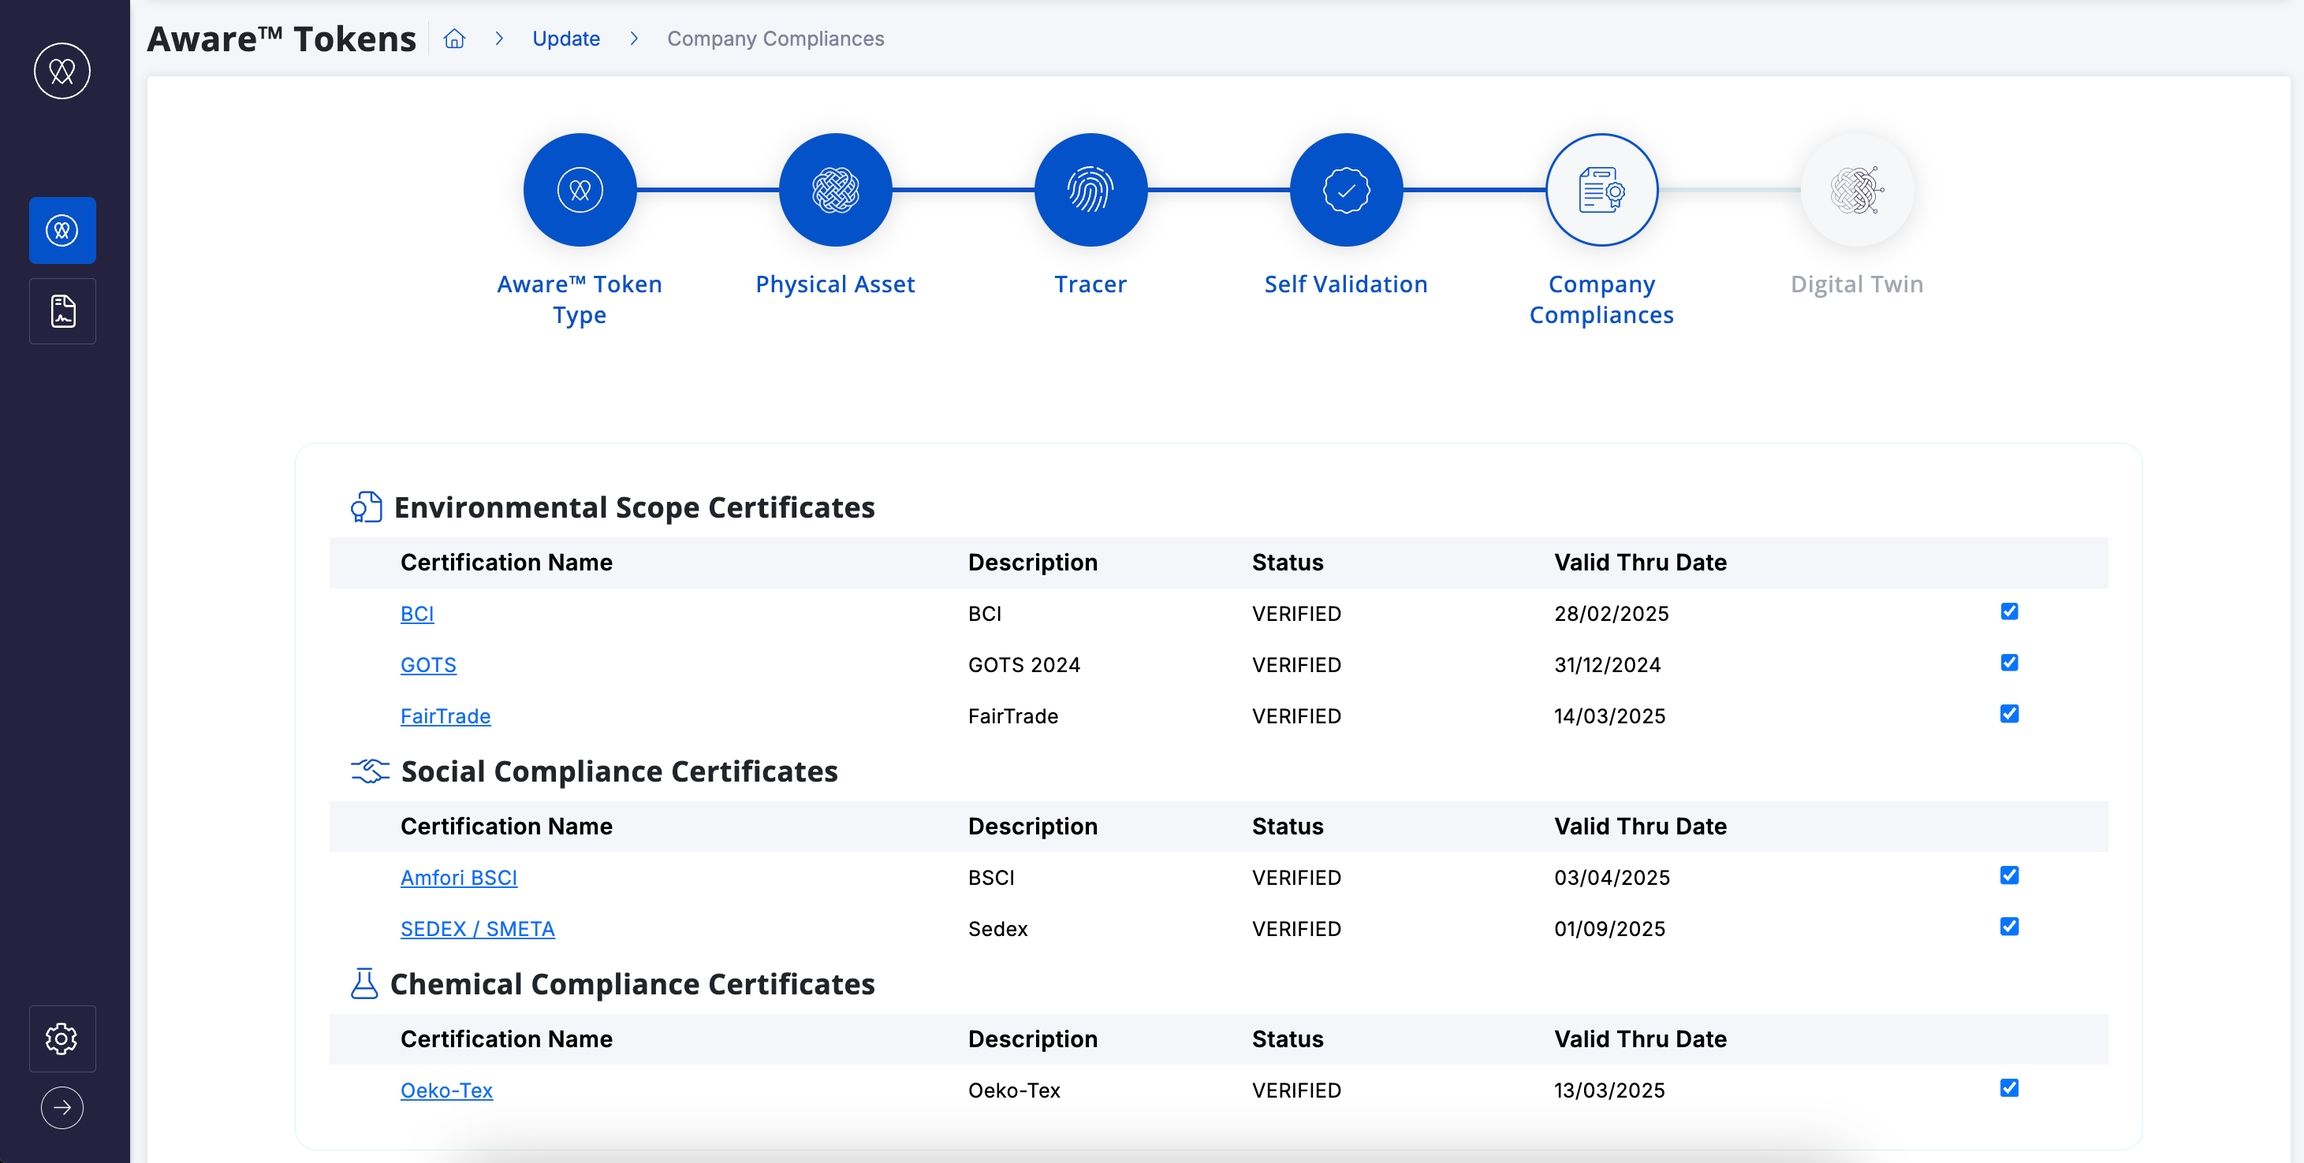Click the Aware Tokens page title
2304x1163 pixels.
(x=282, y=39)
